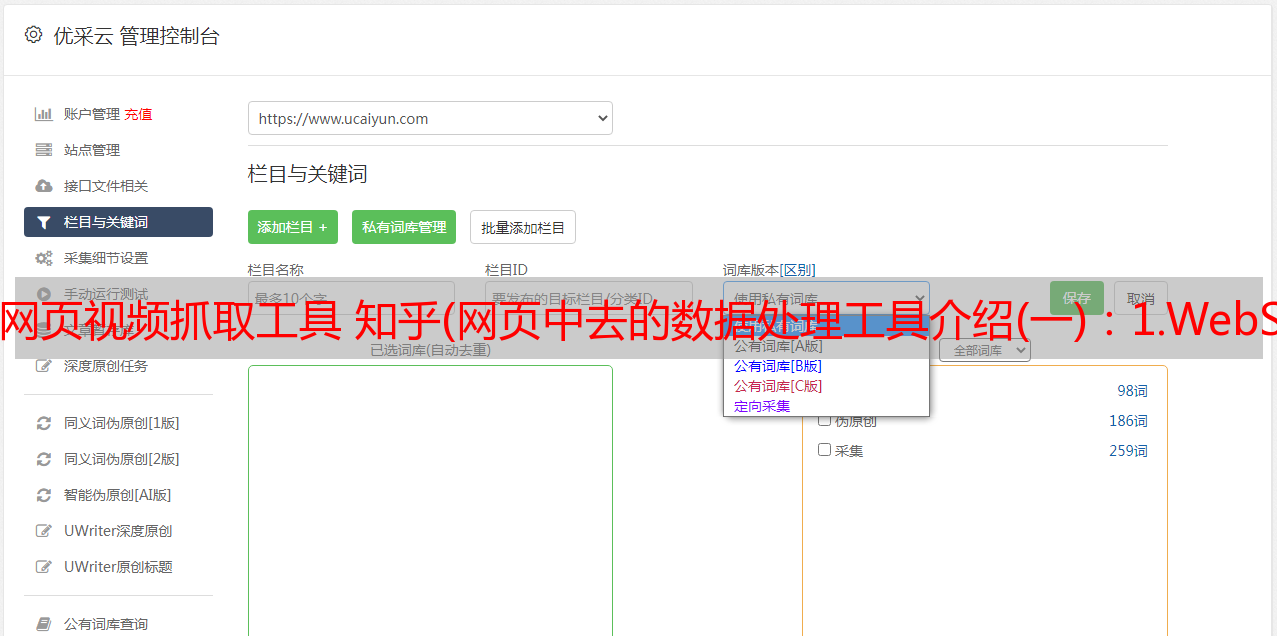Tick the 采集 checkbox

point(825,450)
